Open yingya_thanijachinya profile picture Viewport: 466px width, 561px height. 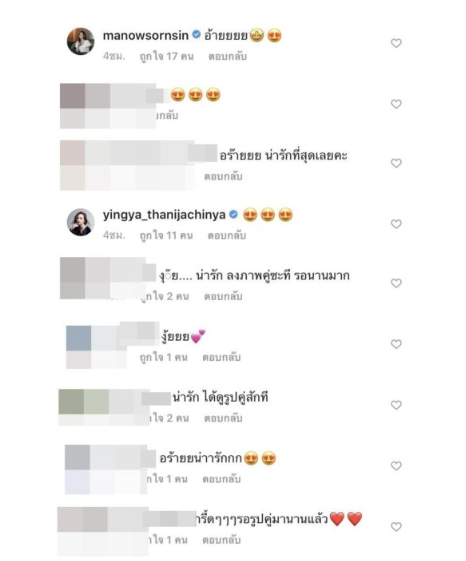click(x=81, y=222)
